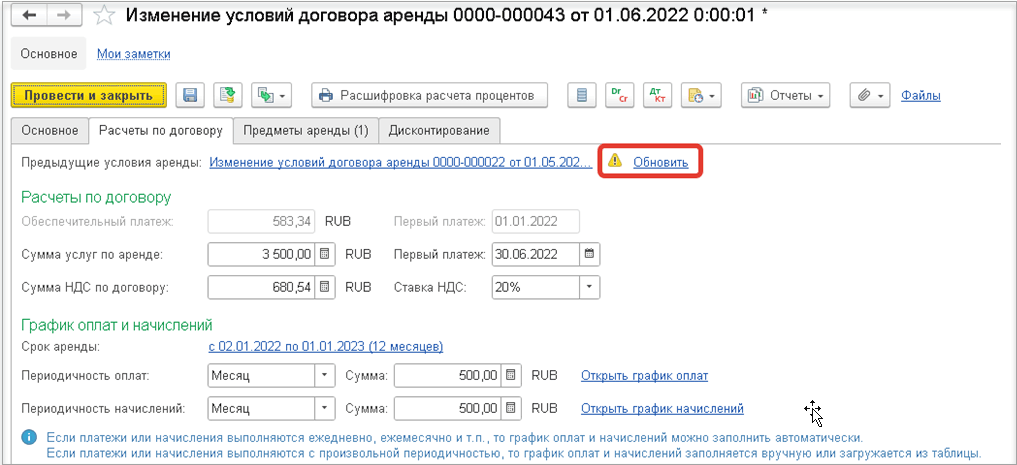Open calculator for Сумма НДС по договору

pyautogui.click(x=326, y=287)
